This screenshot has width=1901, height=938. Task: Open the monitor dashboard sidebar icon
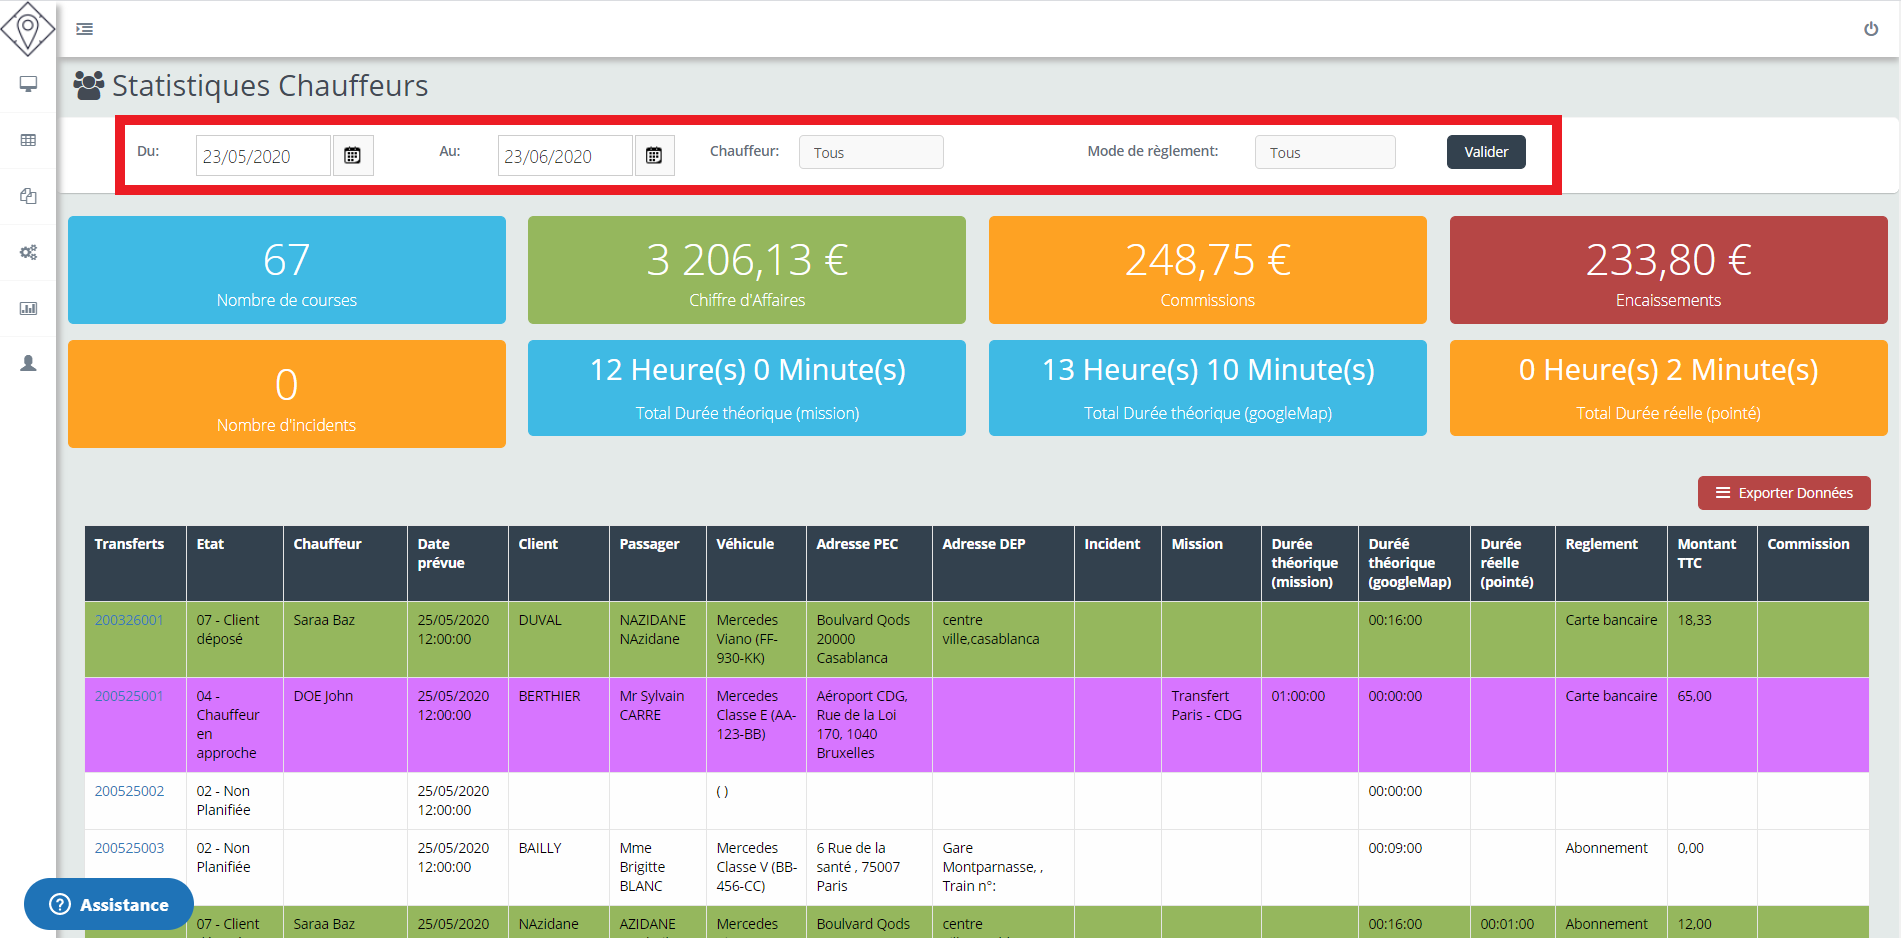[28, 84]
